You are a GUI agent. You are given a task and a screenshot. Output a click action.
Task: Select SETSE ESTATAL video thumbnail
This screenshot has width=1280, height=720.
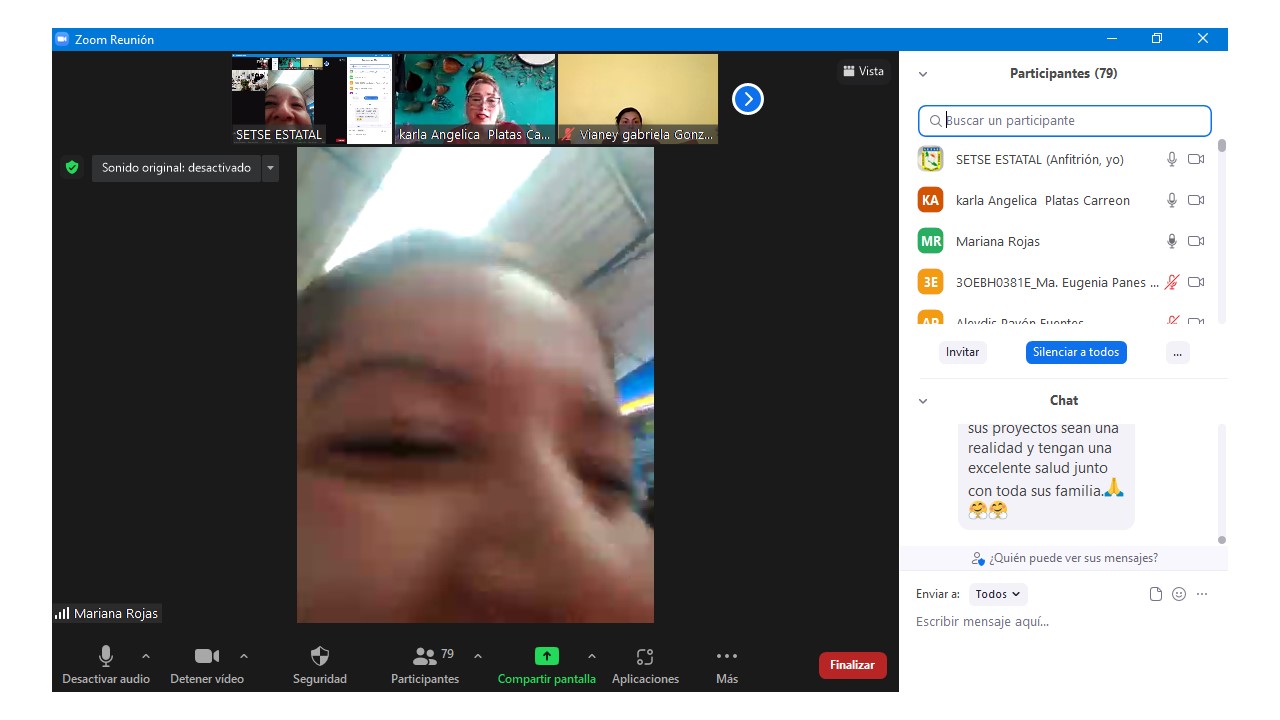point(312,99)
